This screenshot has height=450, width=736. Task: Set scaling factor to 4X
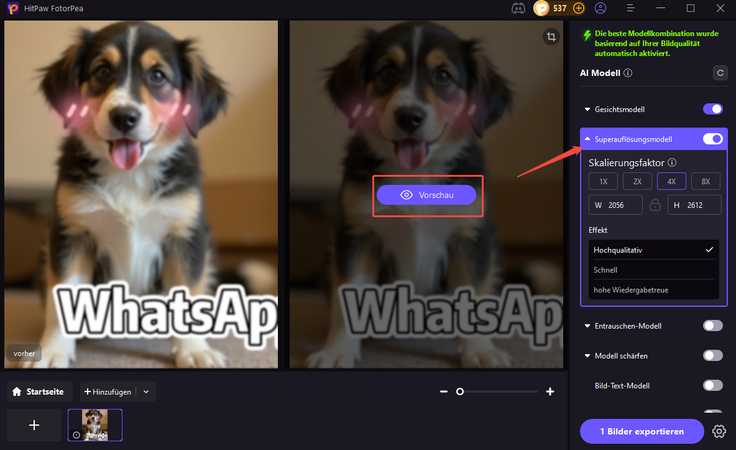tap(672, 181)
